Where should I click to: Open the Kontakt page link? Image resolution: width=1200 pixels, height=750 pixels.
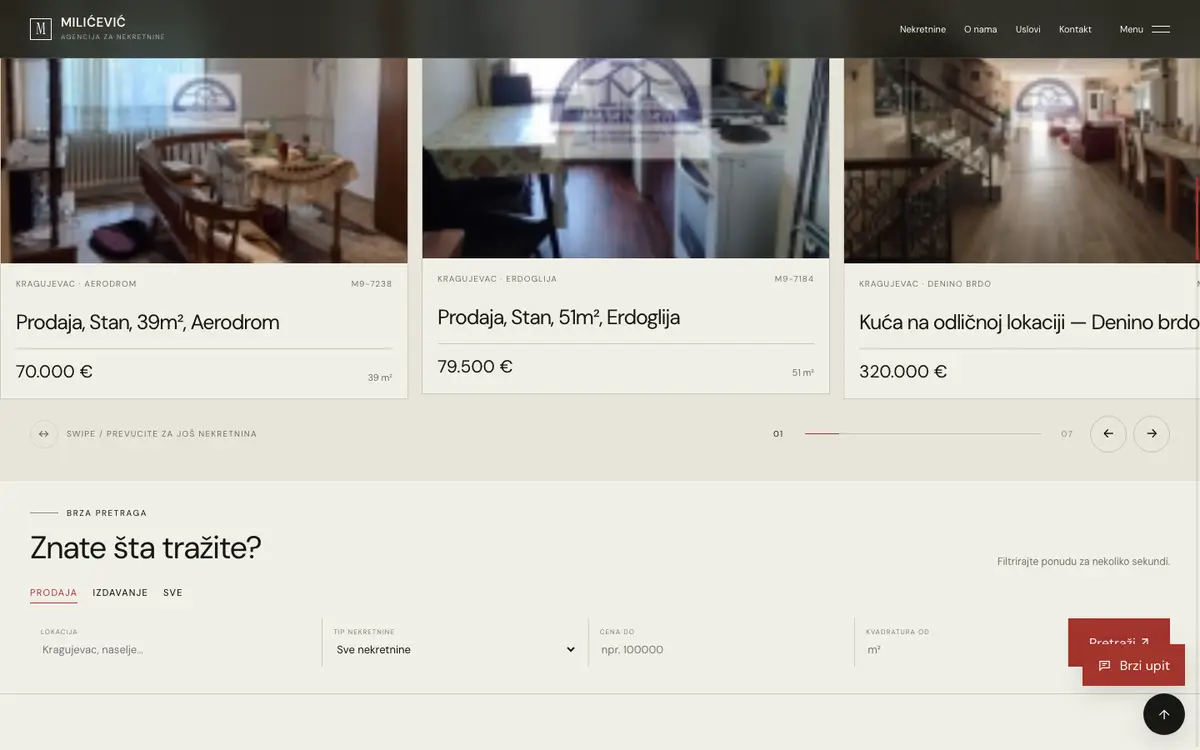(1075, 29)
